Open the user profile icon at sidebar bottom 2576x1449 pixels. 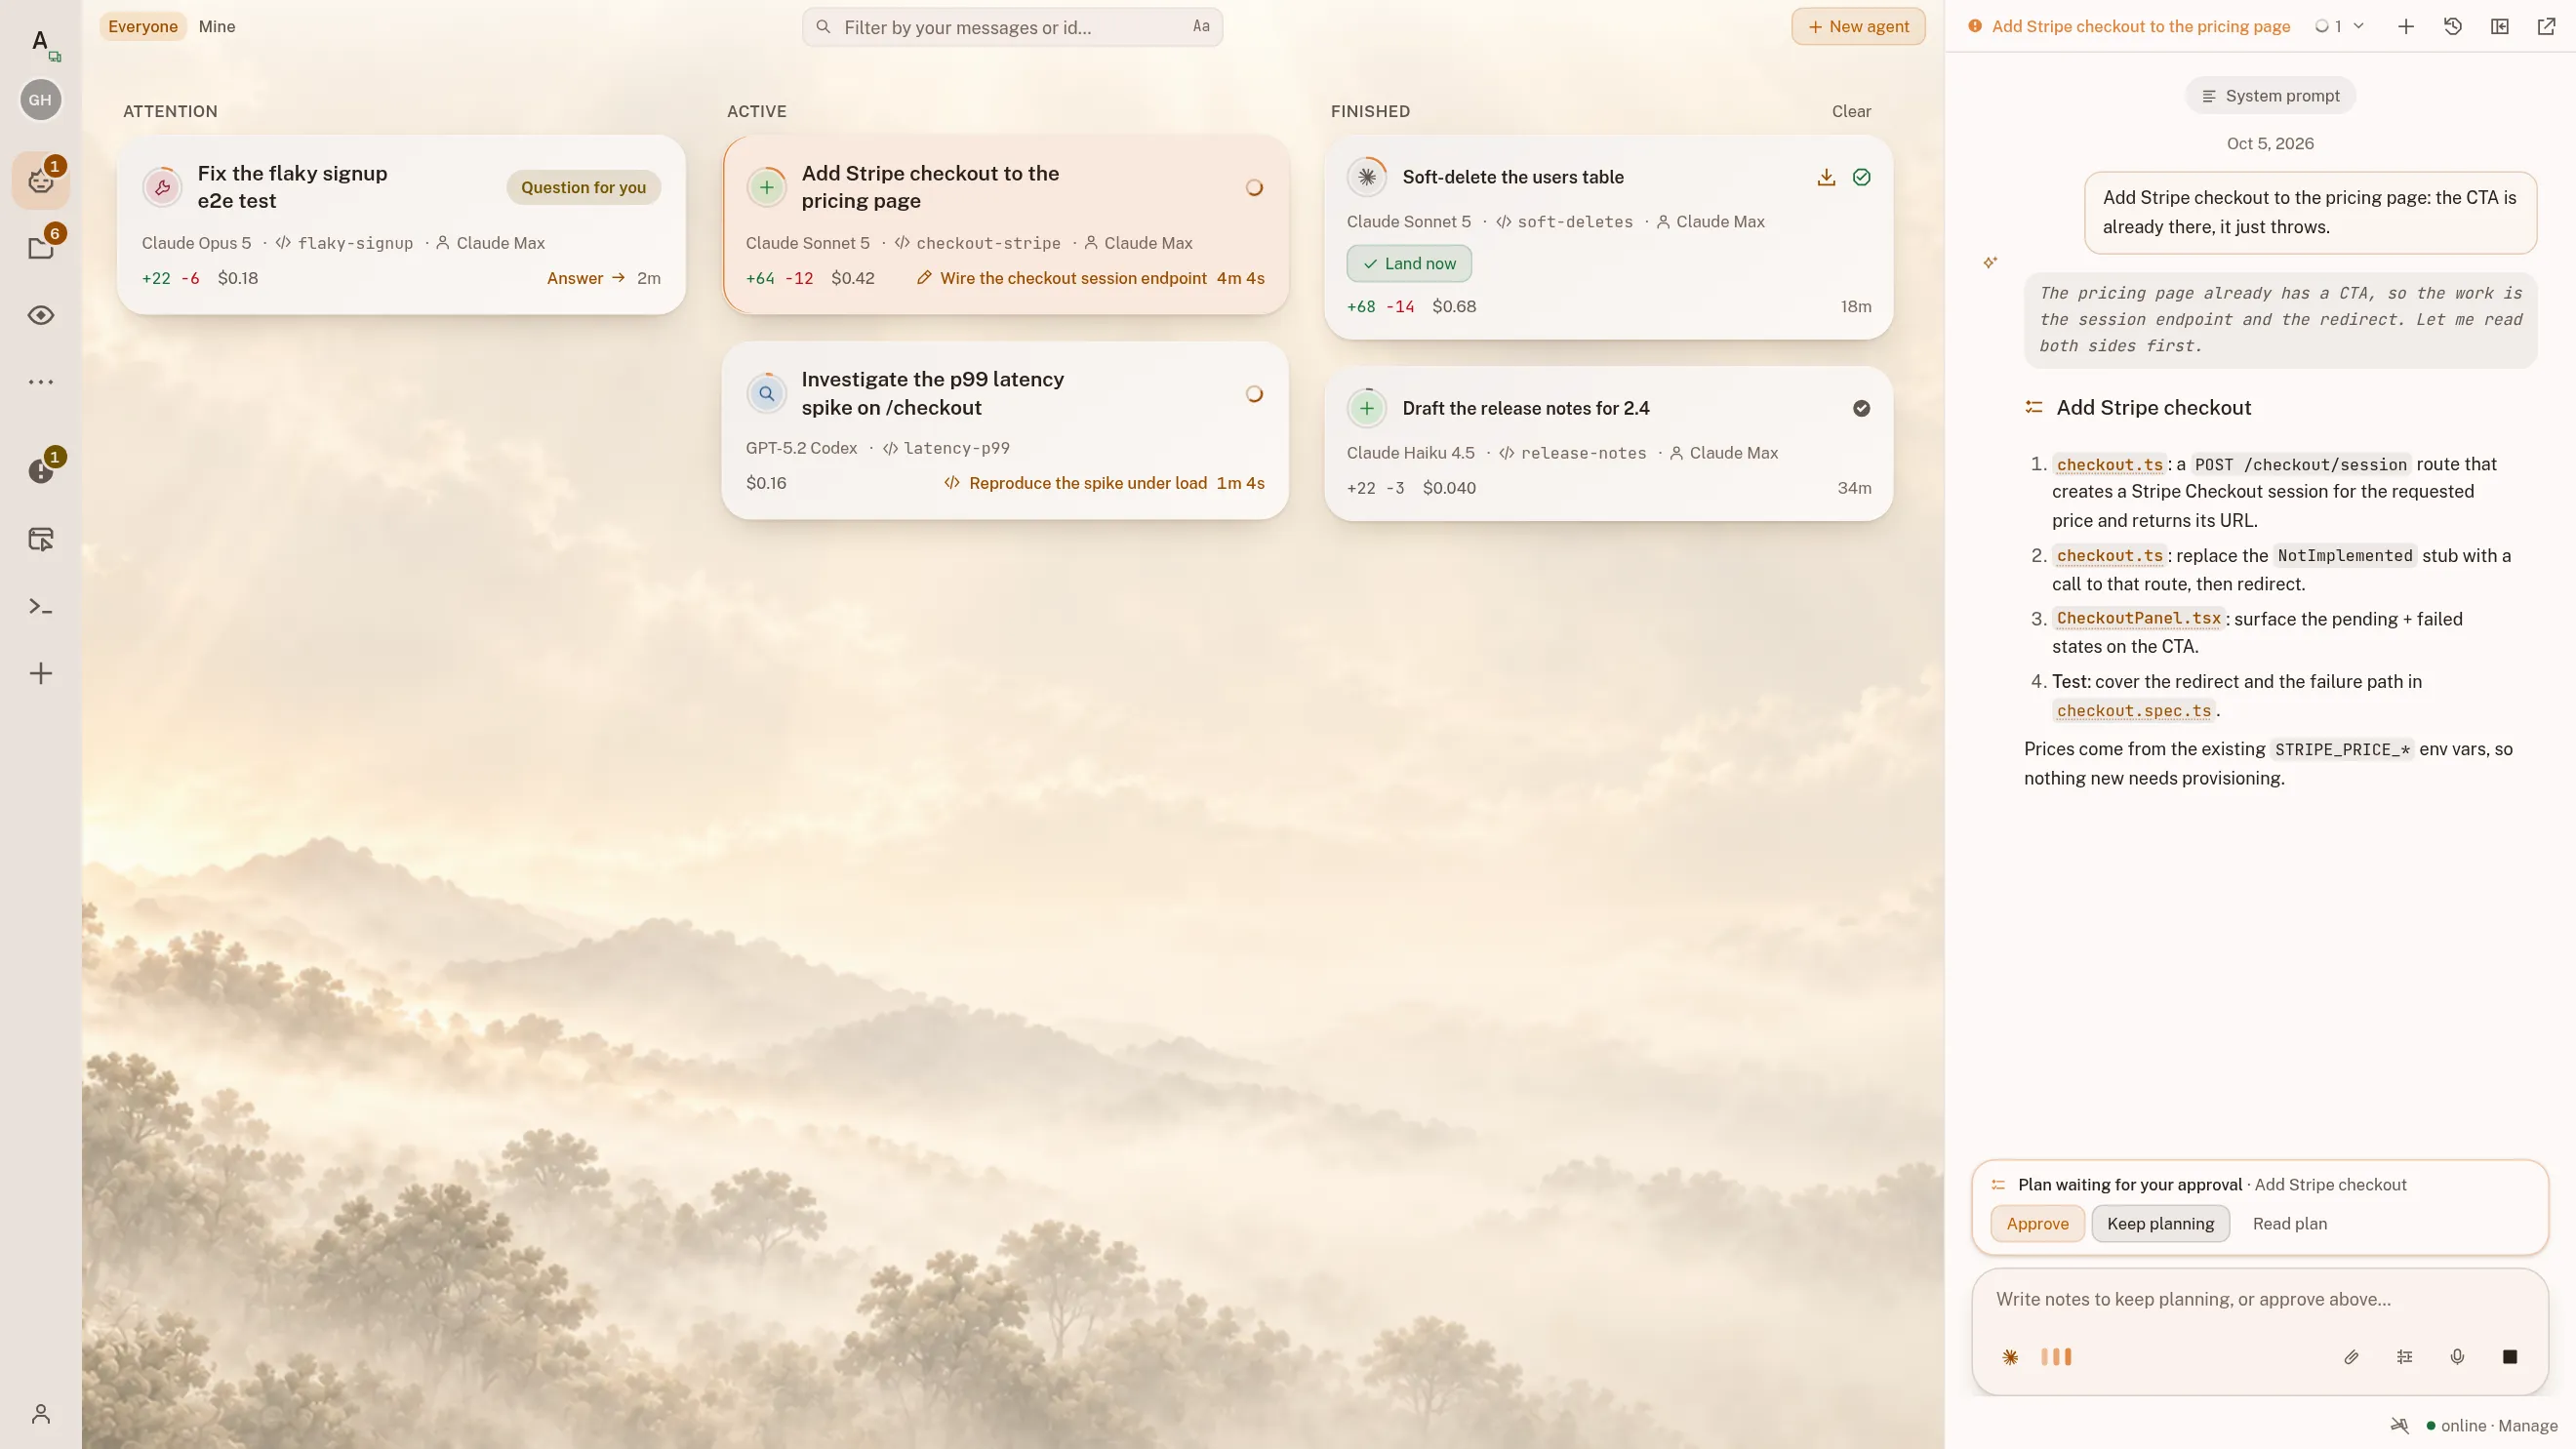pyautogui.click(x=40, y=1413)
